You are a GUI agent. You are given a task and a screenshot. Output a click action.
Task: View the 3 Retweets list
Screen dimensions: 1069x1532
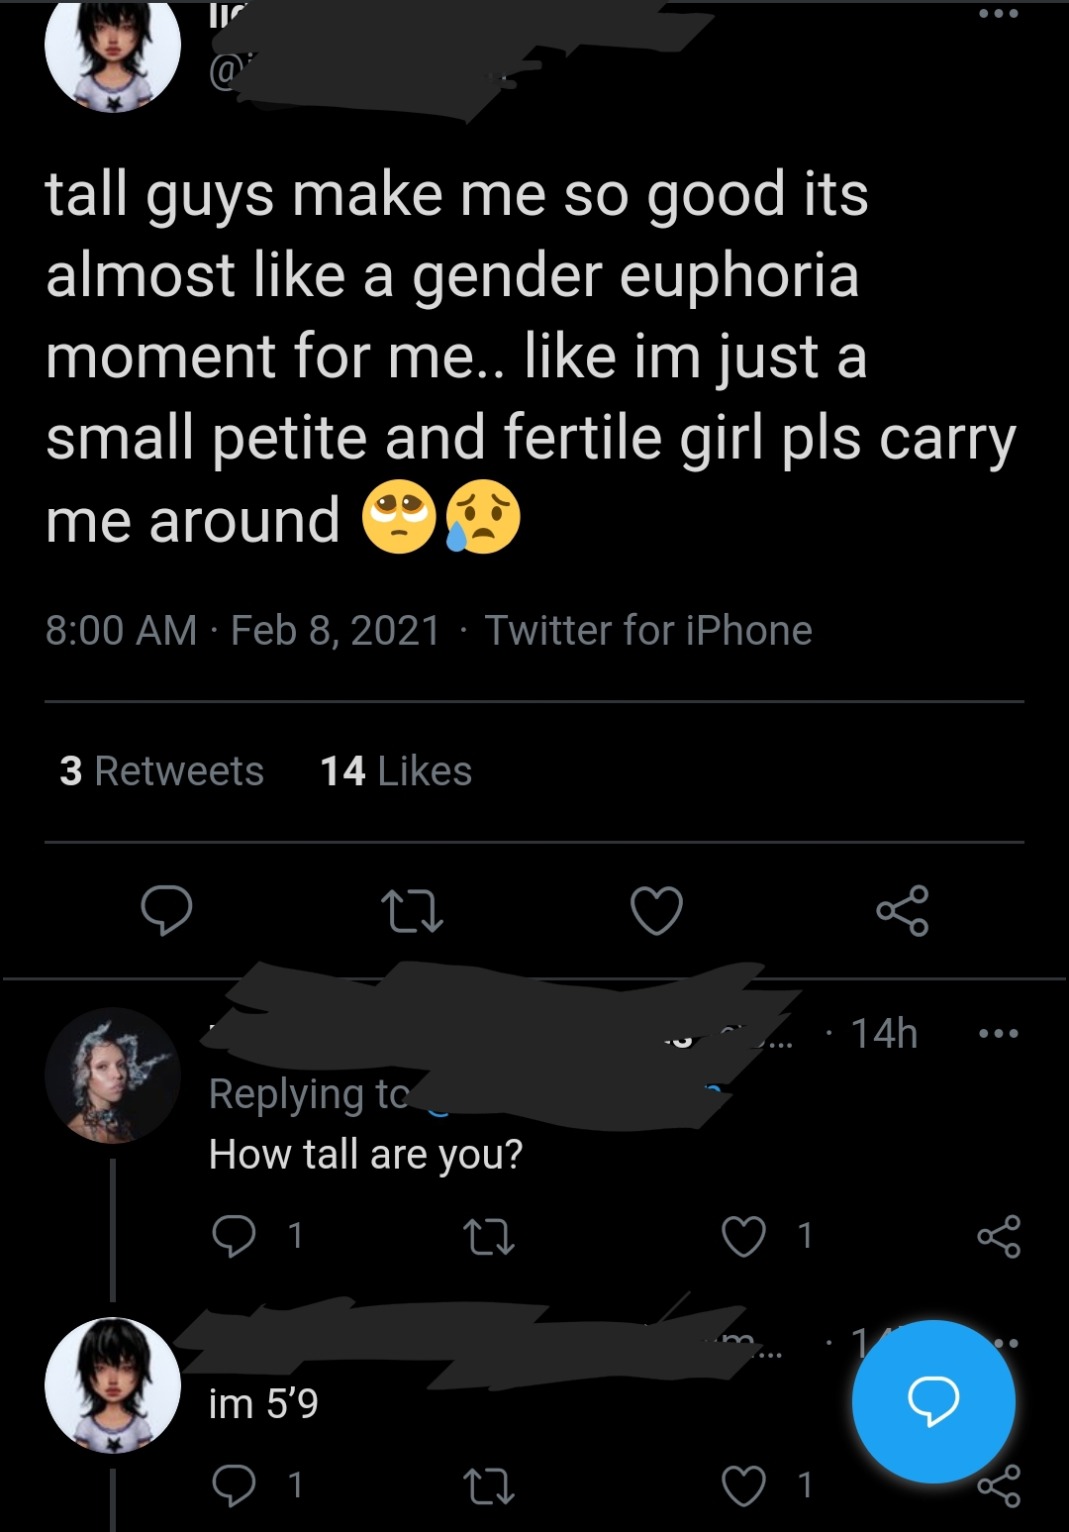(161, 771)
